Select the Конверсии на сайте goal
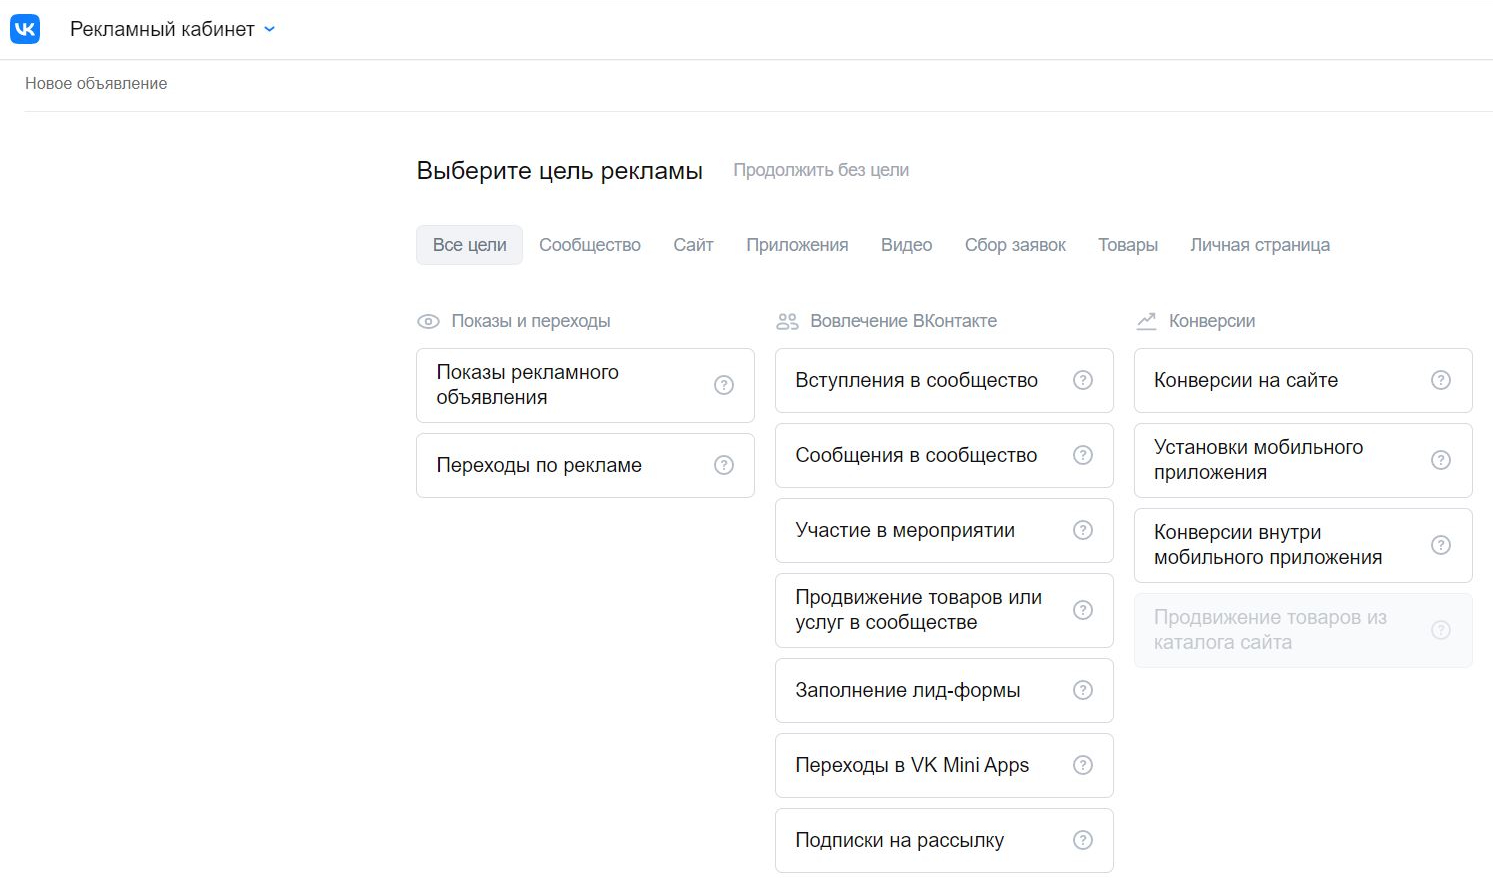The image size is (1493, 890). 1303,380
